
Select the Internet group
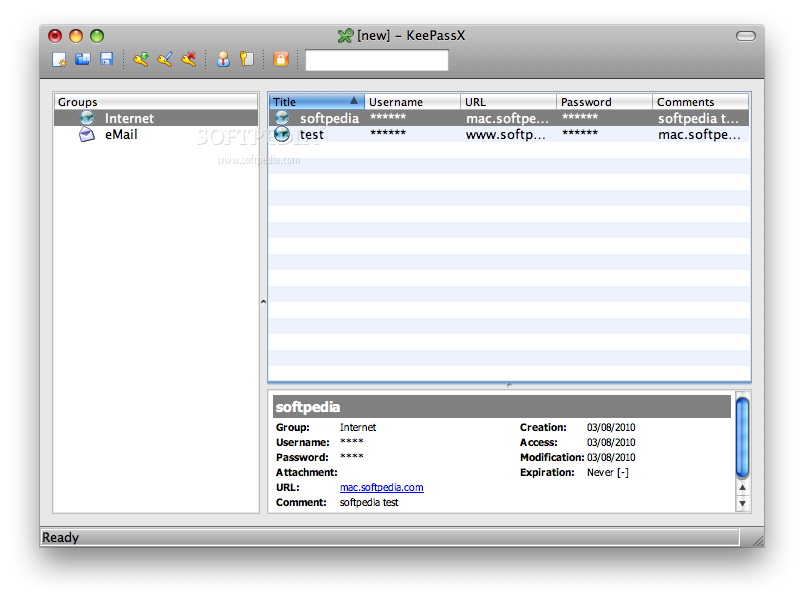point(129,118)
